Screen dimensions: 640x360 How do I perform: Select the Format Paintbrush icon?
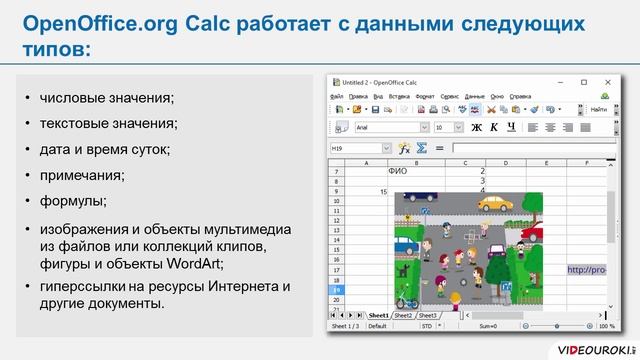click(x=534, y=109)
